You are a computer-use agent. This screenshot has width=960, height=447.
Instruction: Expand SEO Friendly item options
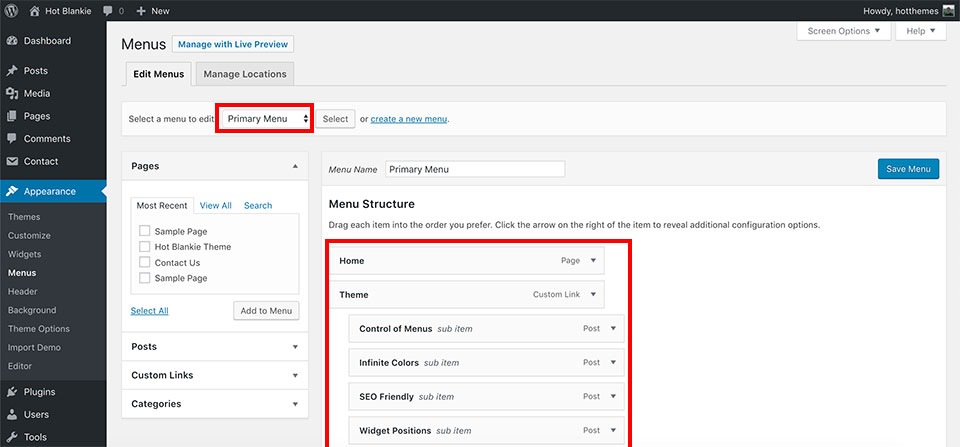(613, 396)
